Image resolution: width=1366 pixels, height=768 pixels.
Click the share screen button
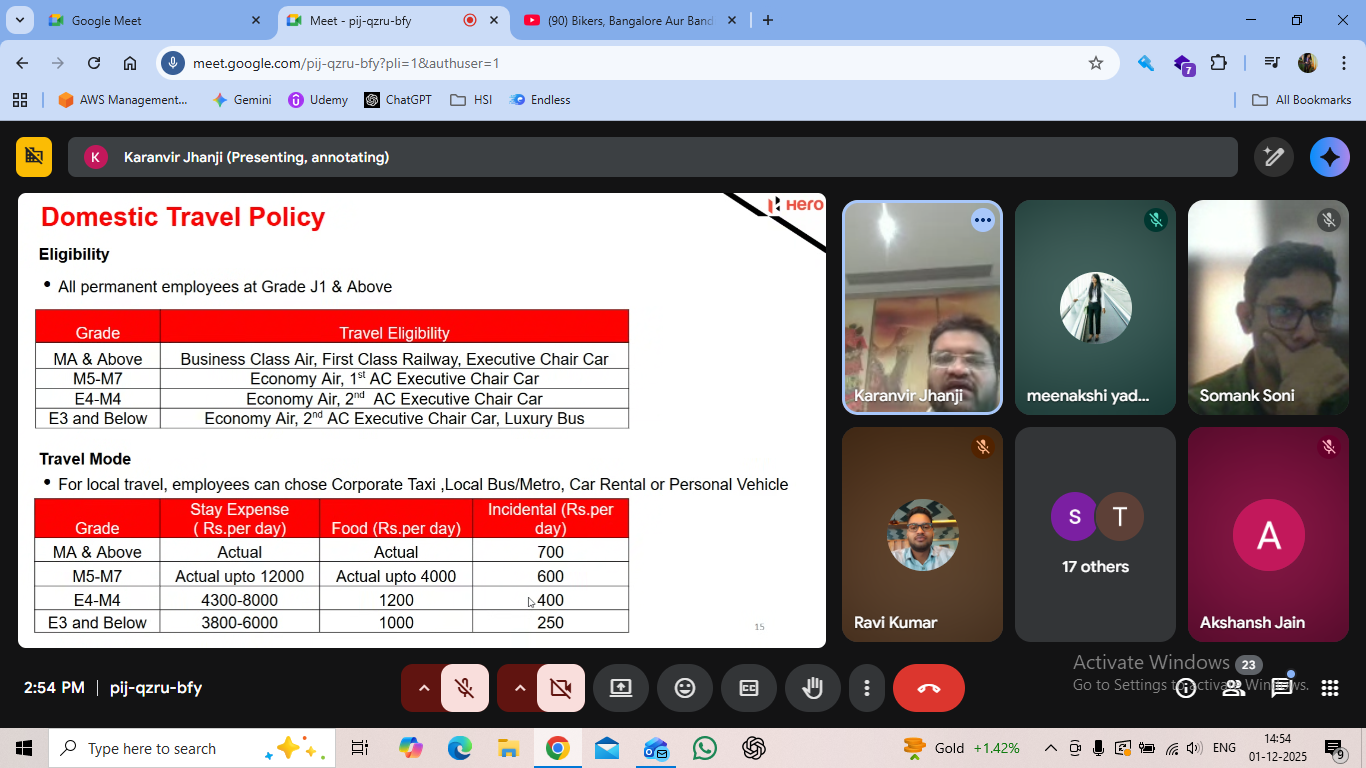pyautogui.click(x=620, y=688)
